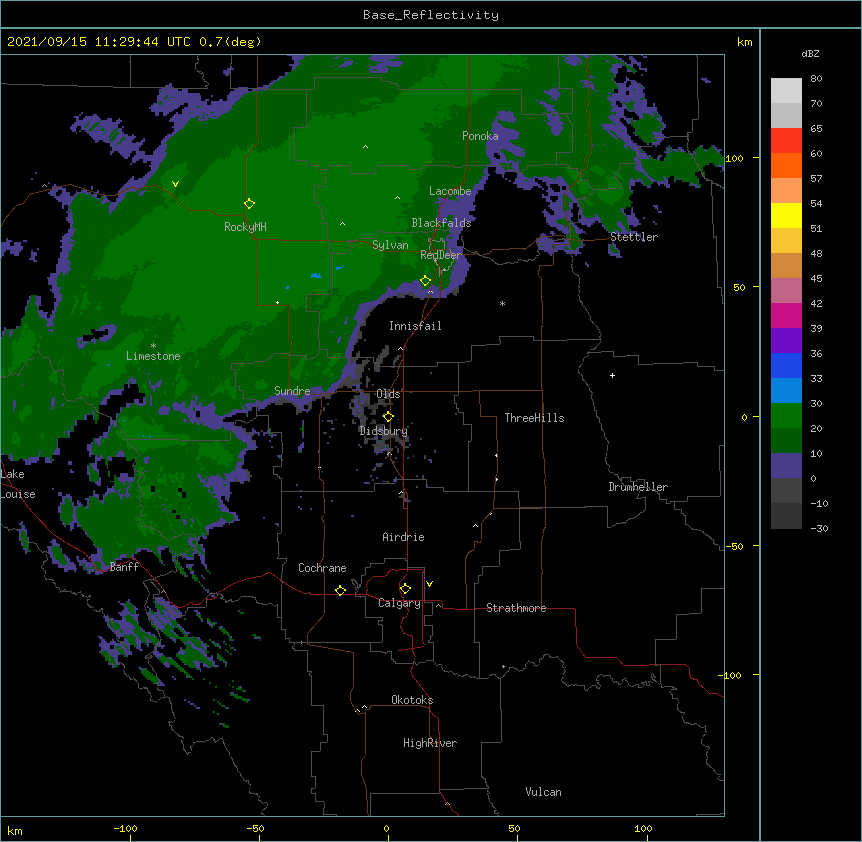Click the 80 value in dBZ legend

[816, 79]
